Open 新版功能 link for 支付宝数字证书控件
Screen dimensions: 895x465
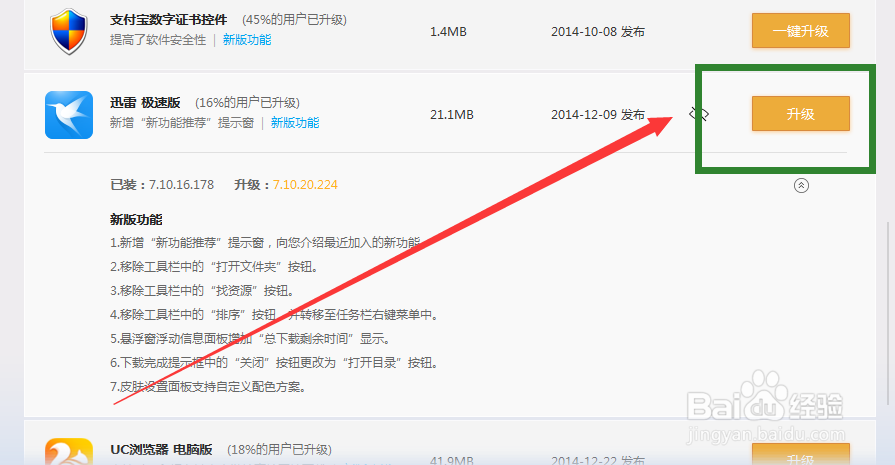247,40
